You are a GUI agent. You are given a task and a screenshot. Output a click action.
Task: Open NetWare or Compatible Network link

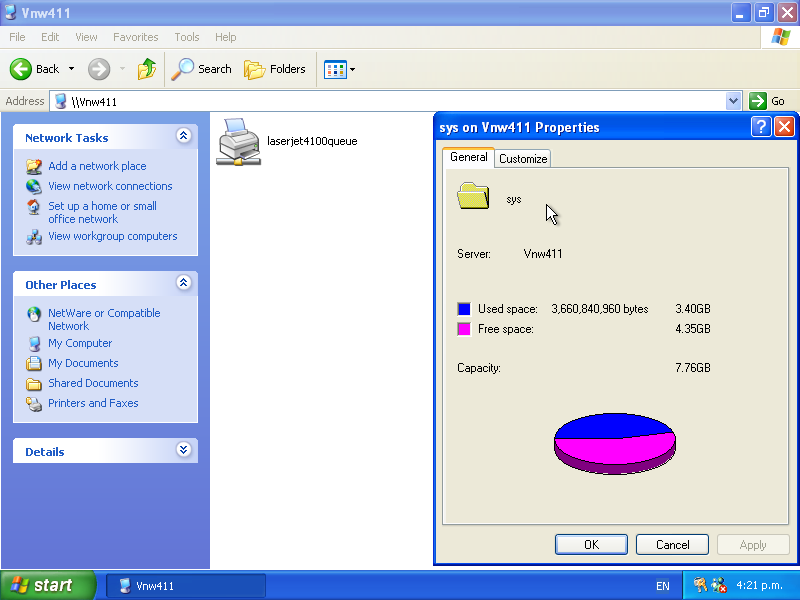point(104,319)
